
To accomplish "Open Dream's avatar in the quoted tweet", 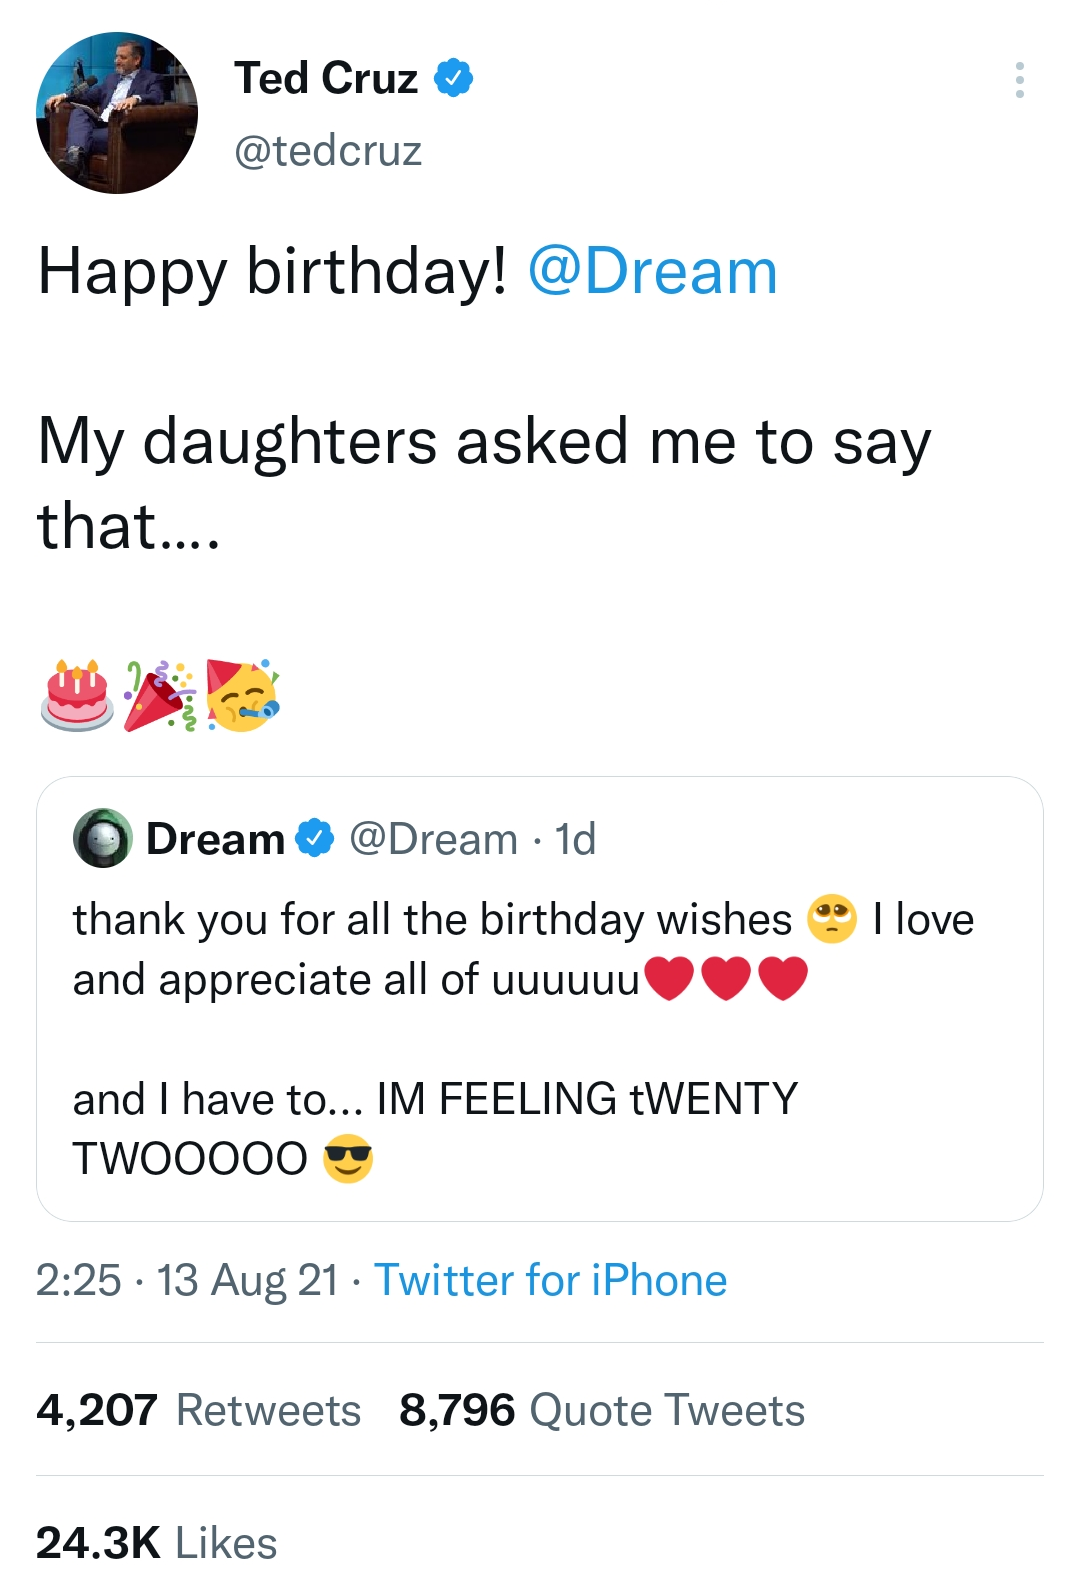I will [x=103, y=838].
